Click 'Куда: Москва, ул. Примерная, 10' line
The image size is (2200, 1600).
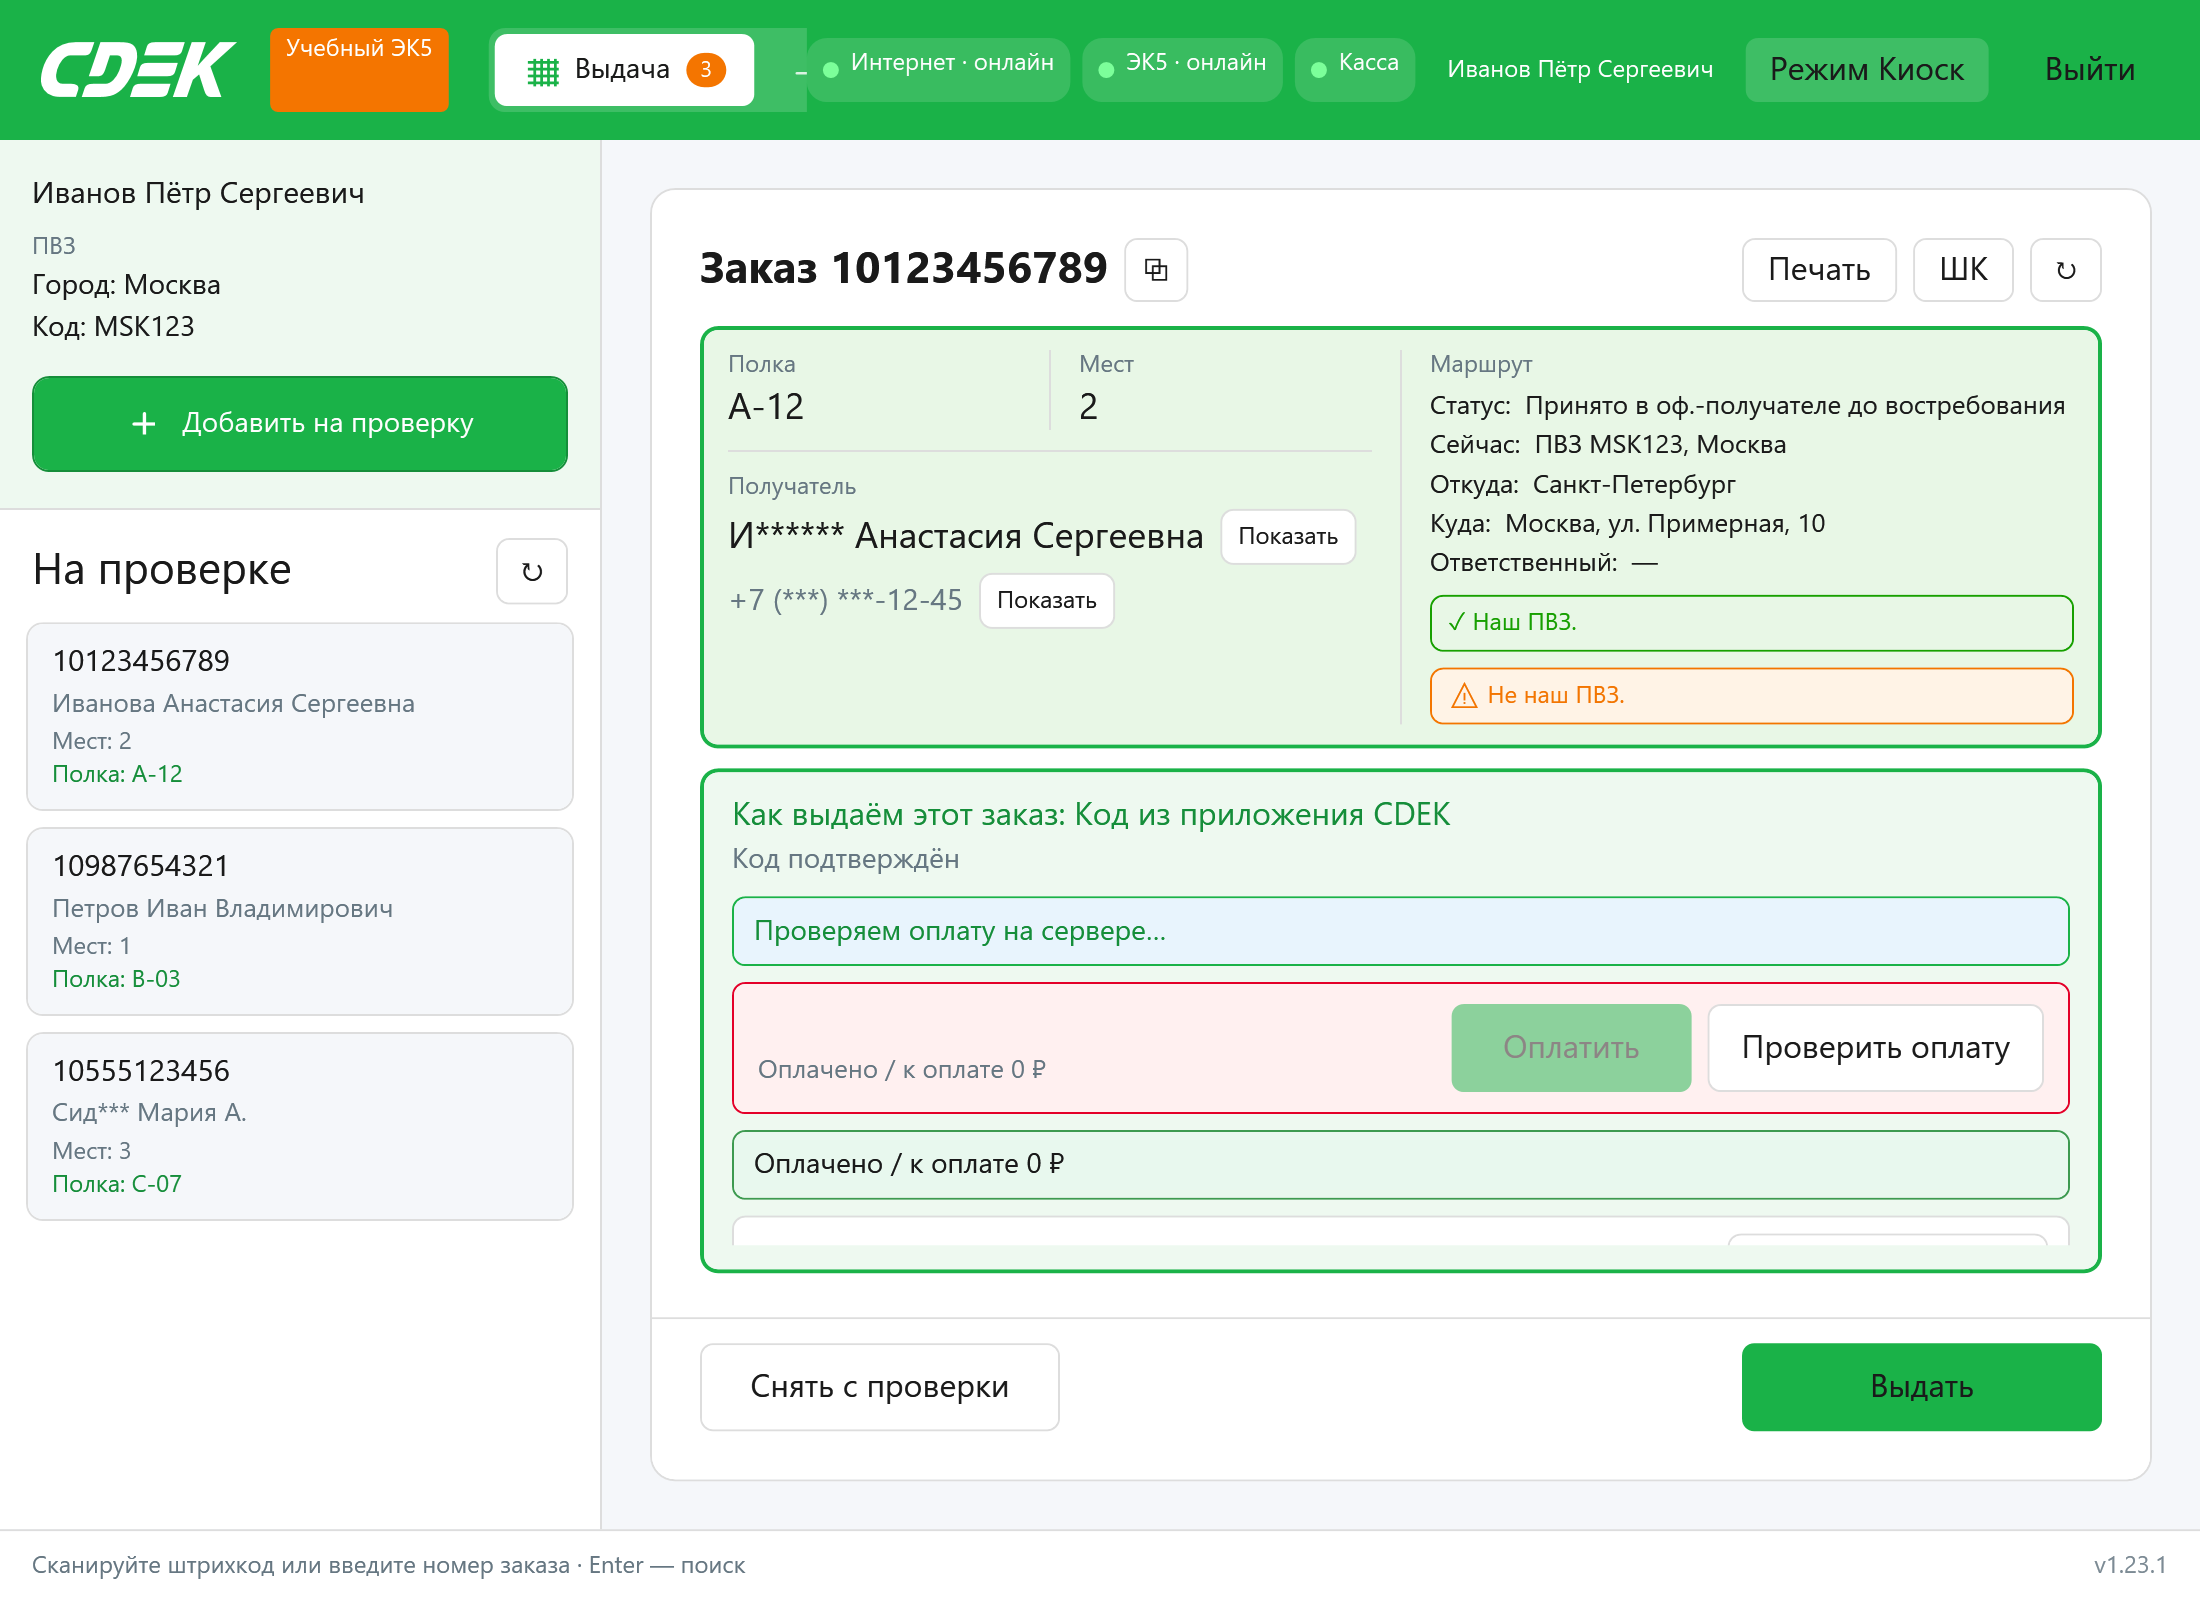[1627, 523]
